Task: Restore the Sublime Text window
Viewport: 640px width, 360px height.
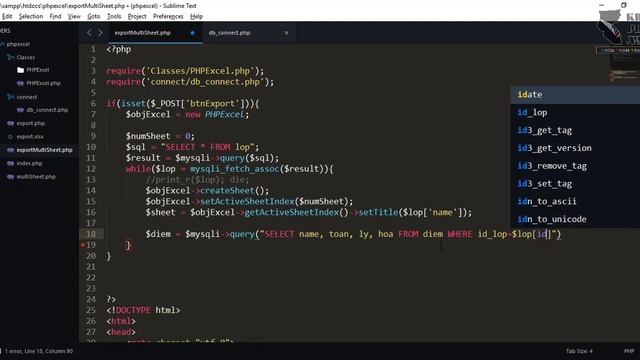Action: pos(623,5)
